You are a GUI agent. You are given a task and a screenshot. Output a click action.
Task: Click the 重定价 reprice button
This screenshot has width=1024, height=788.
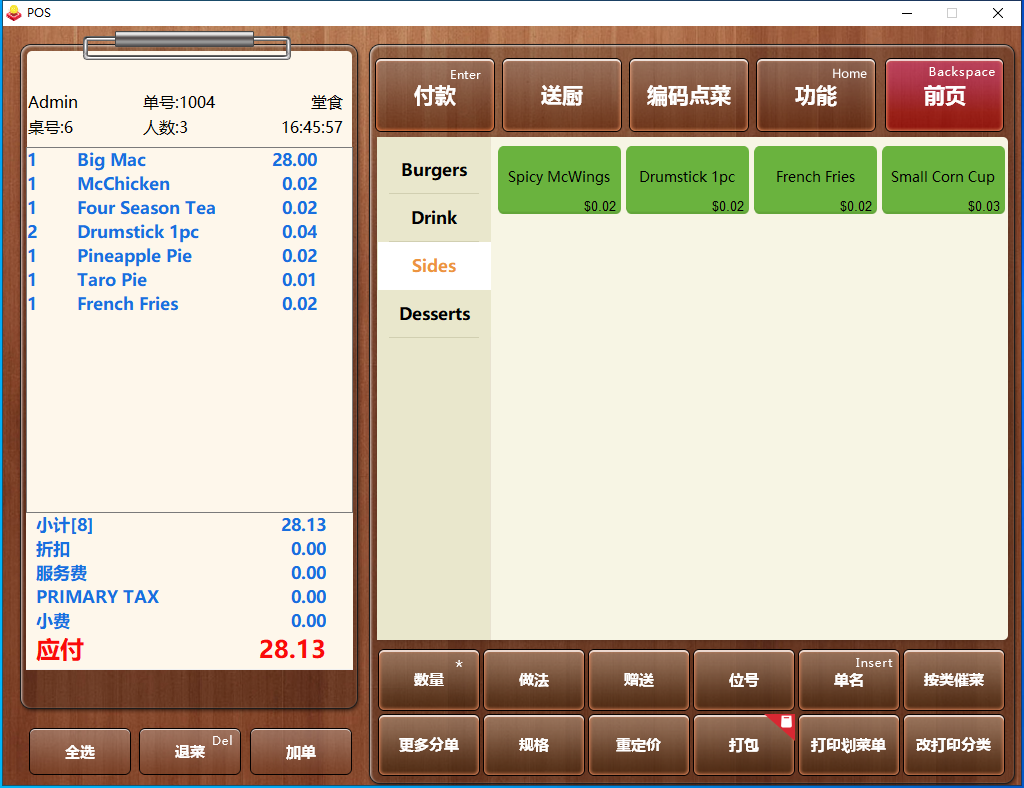click(638, 745)
